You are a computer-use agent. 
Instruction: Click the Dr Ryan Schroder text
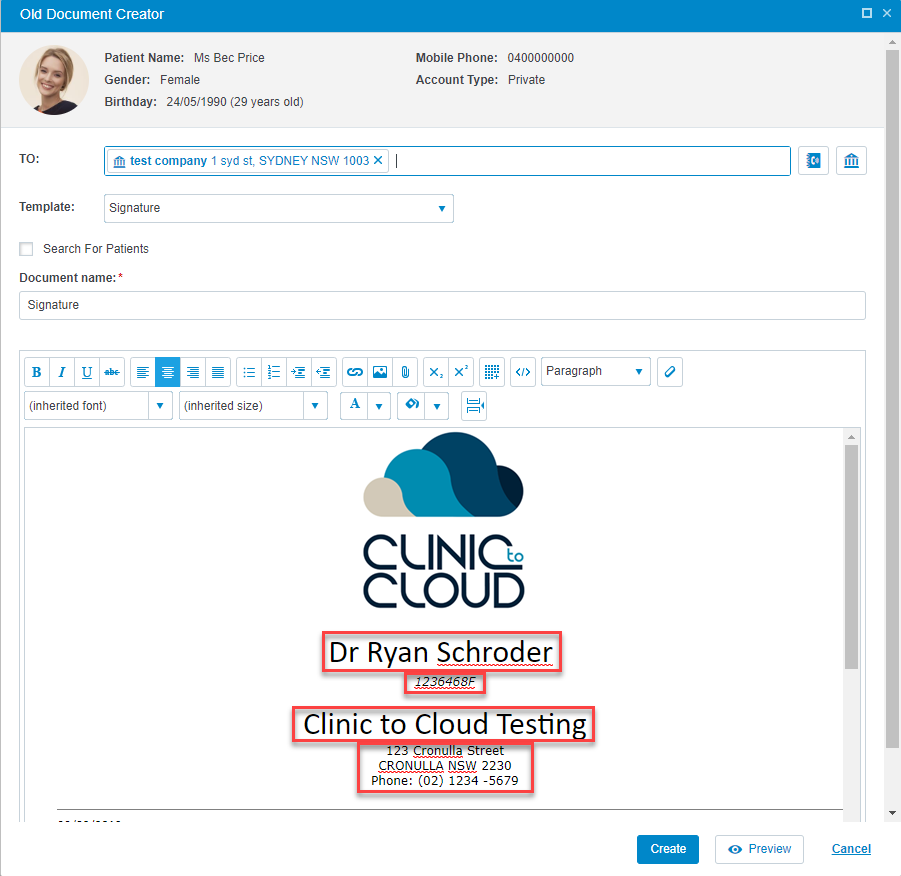(x=441, y=652)
